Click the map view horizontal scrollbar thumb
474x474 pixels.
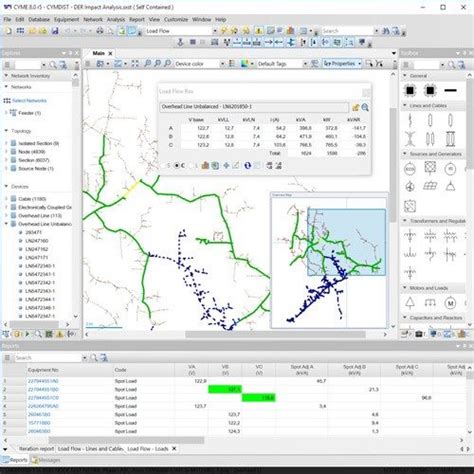(x=275, y=334)
